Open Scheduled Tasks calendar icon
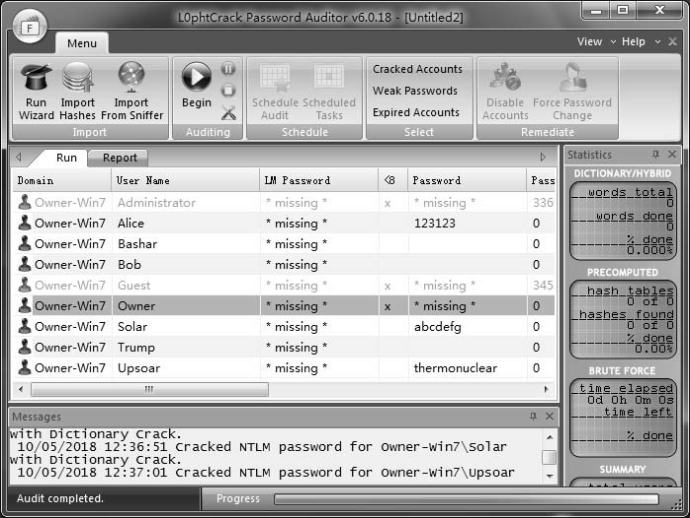The height and width of the screenshot is (518, 690). (x=329, y=78)
